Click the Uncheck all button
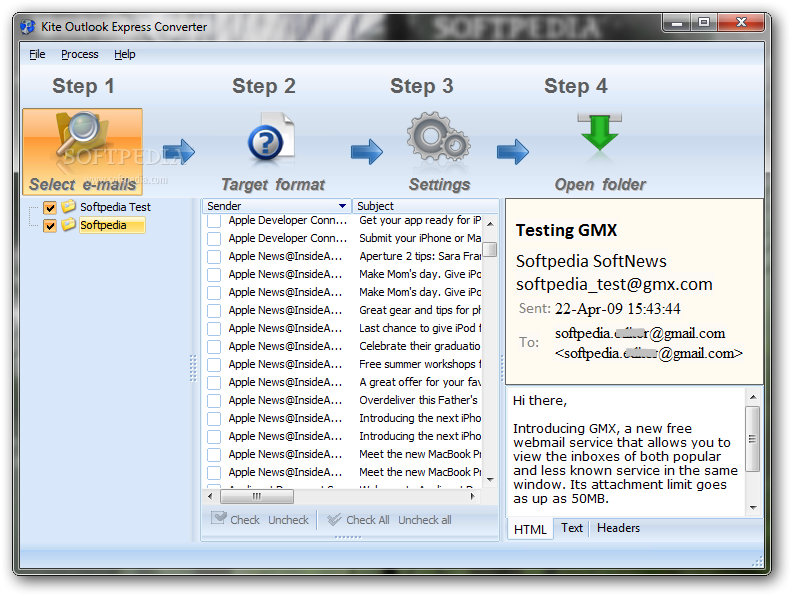792x596 pixels. click(425, 520)
